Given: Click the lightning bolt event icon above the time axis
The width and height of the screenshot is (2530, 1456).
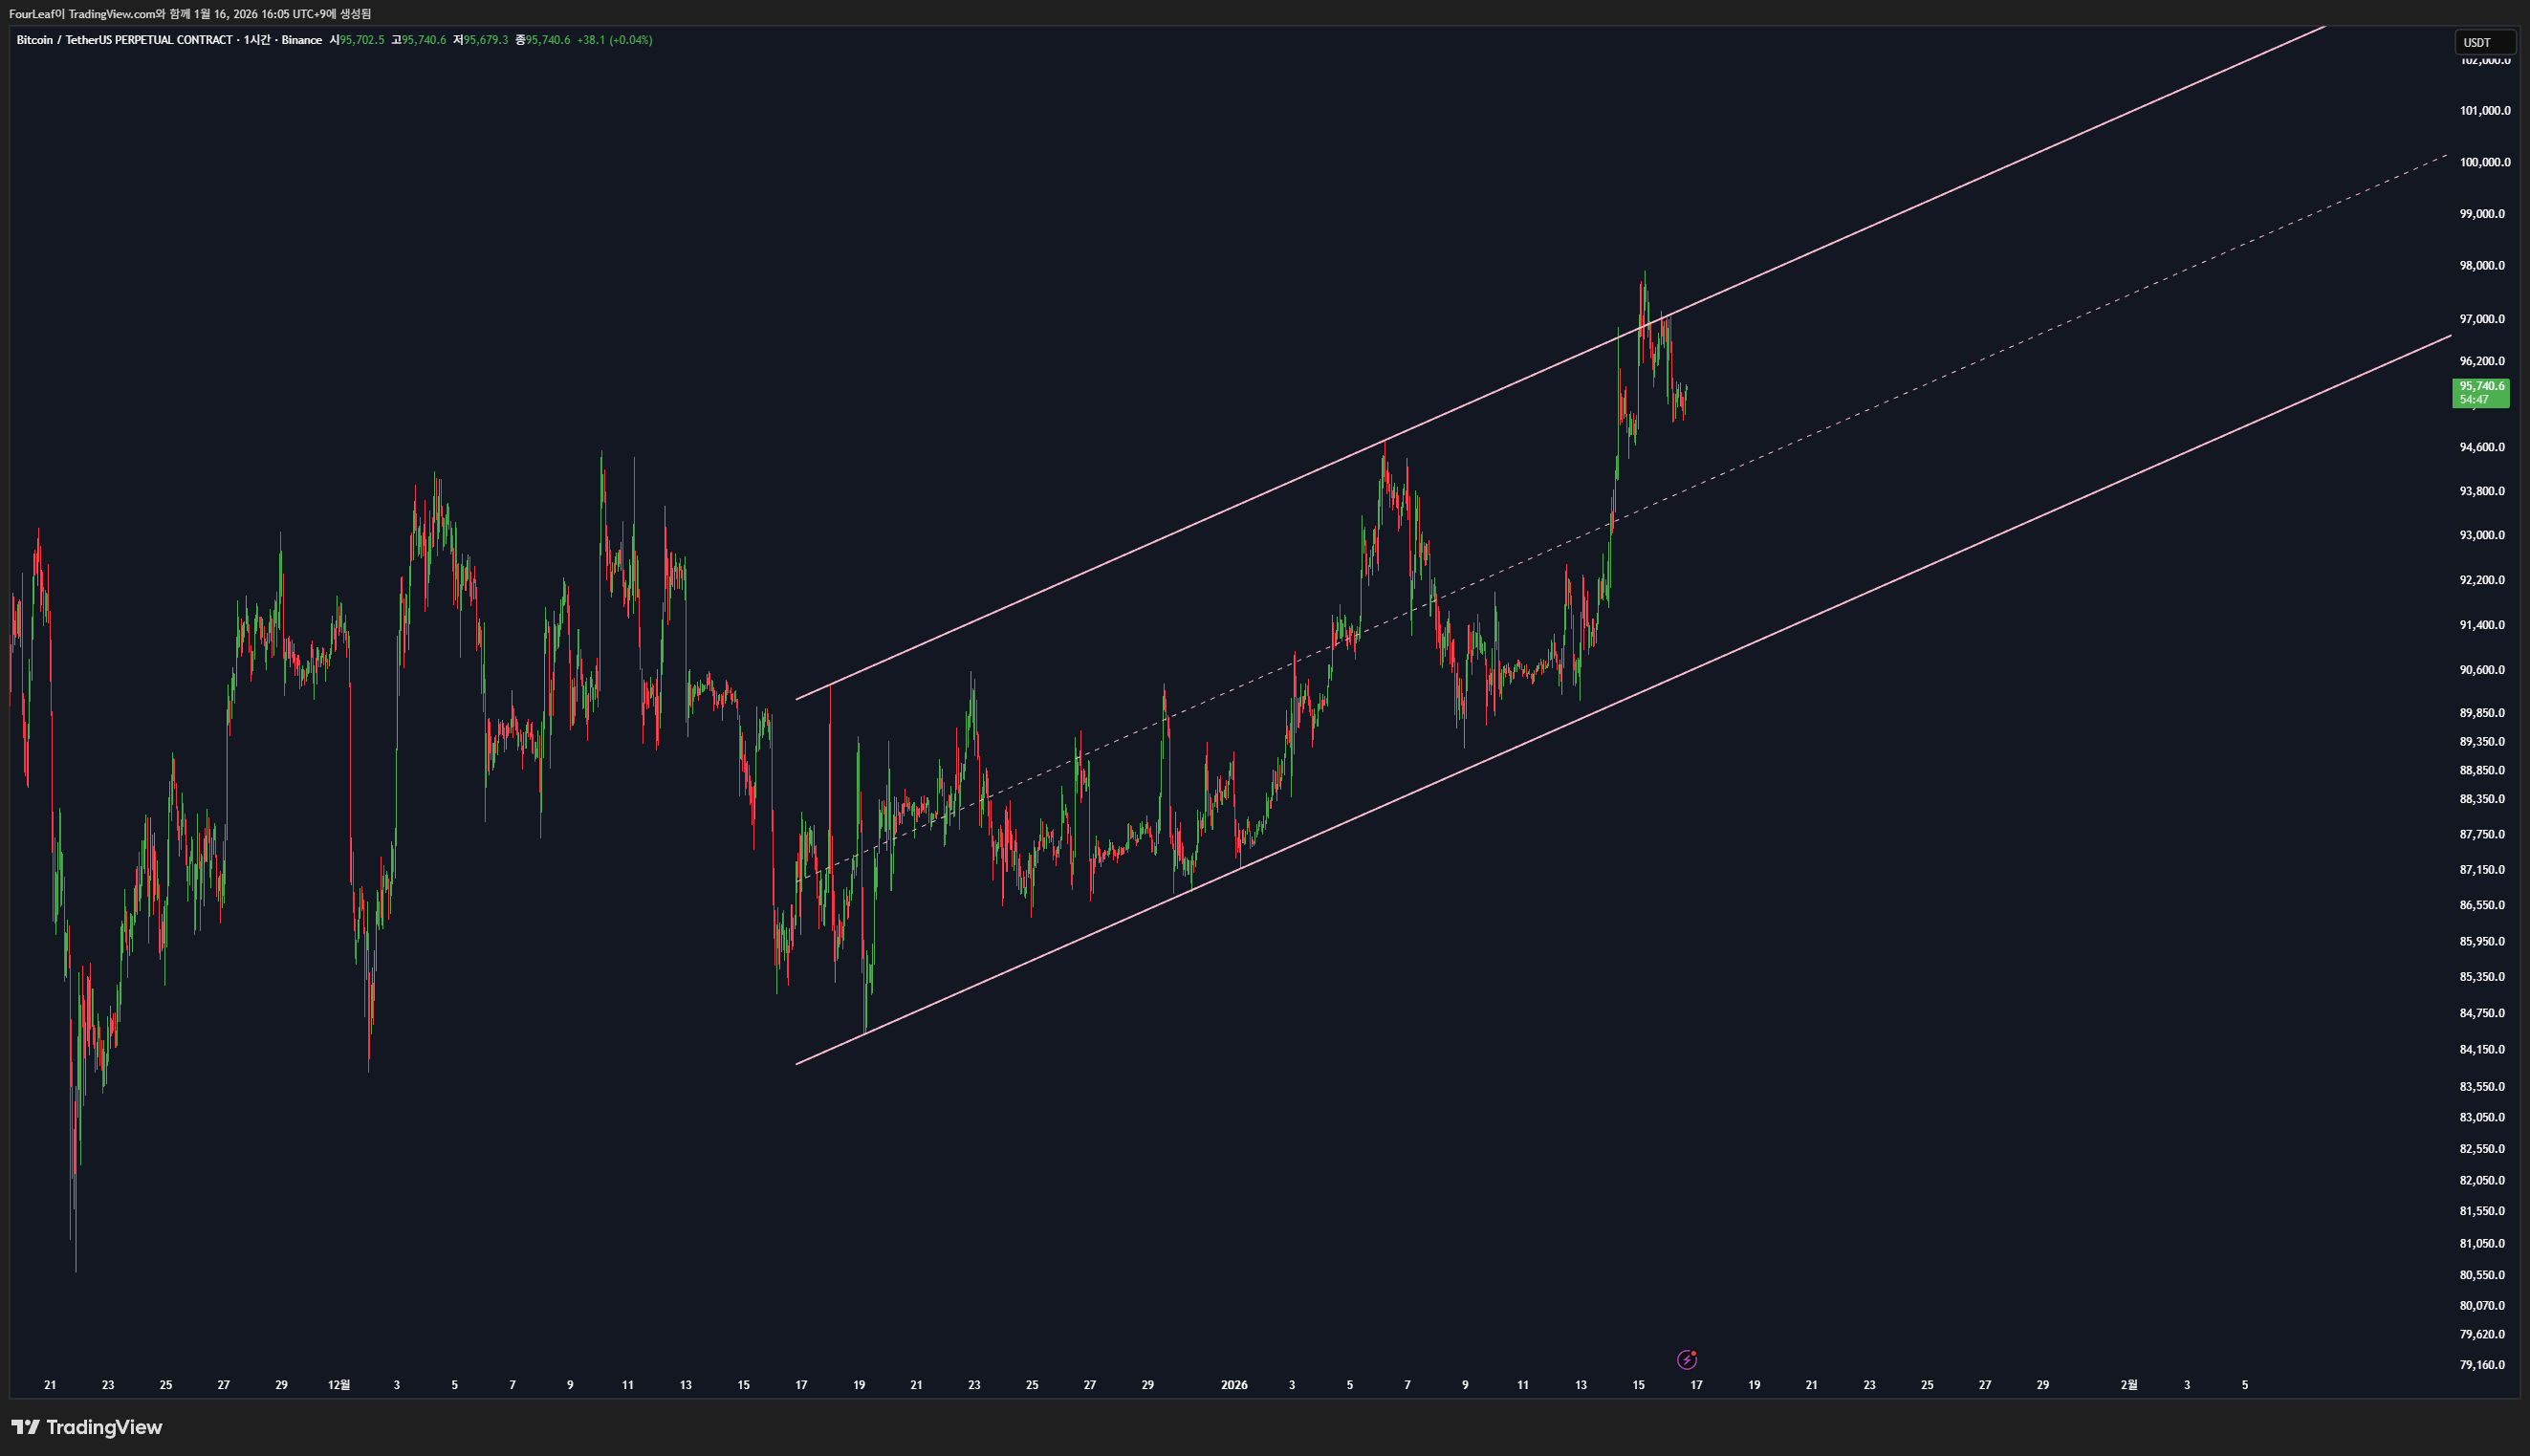Looking at the screenshot, I should click(1687, 1359).
